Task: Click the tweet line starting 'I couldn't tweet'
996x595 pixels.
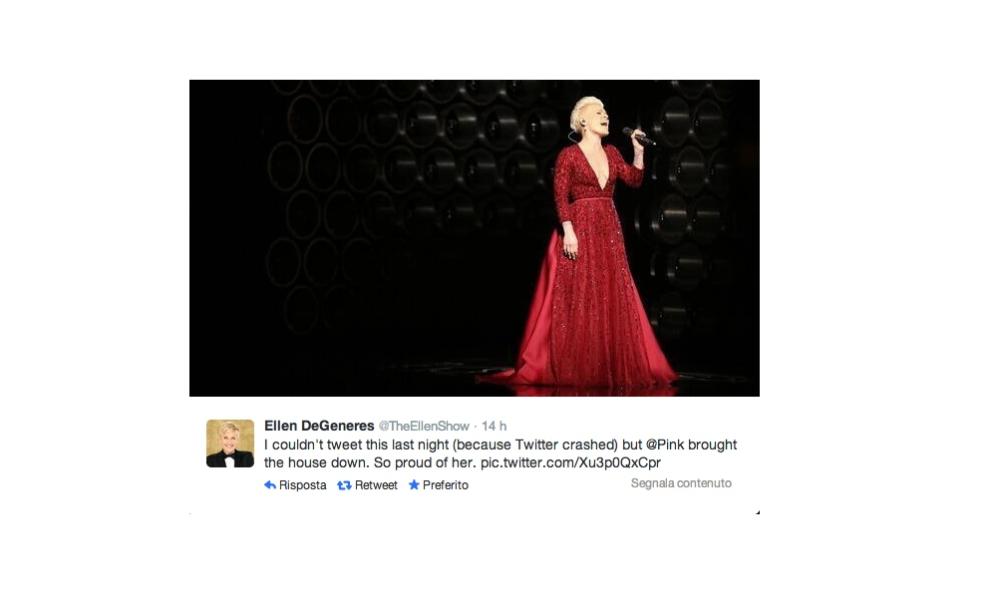Action: tap(501, 445)
